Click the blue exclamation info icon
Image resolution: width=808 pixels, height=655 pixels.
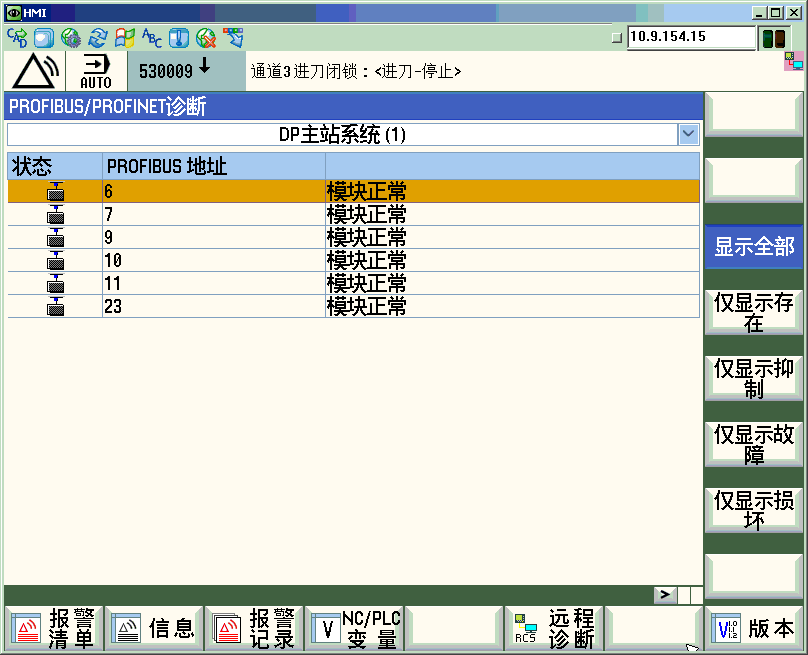[x=179, y=38]
